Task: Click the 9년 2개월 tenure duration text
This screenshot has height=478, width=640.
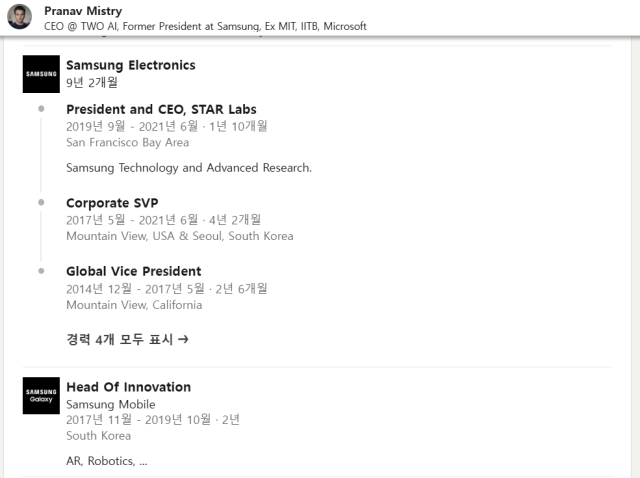Action: click(x=92, y=82)
